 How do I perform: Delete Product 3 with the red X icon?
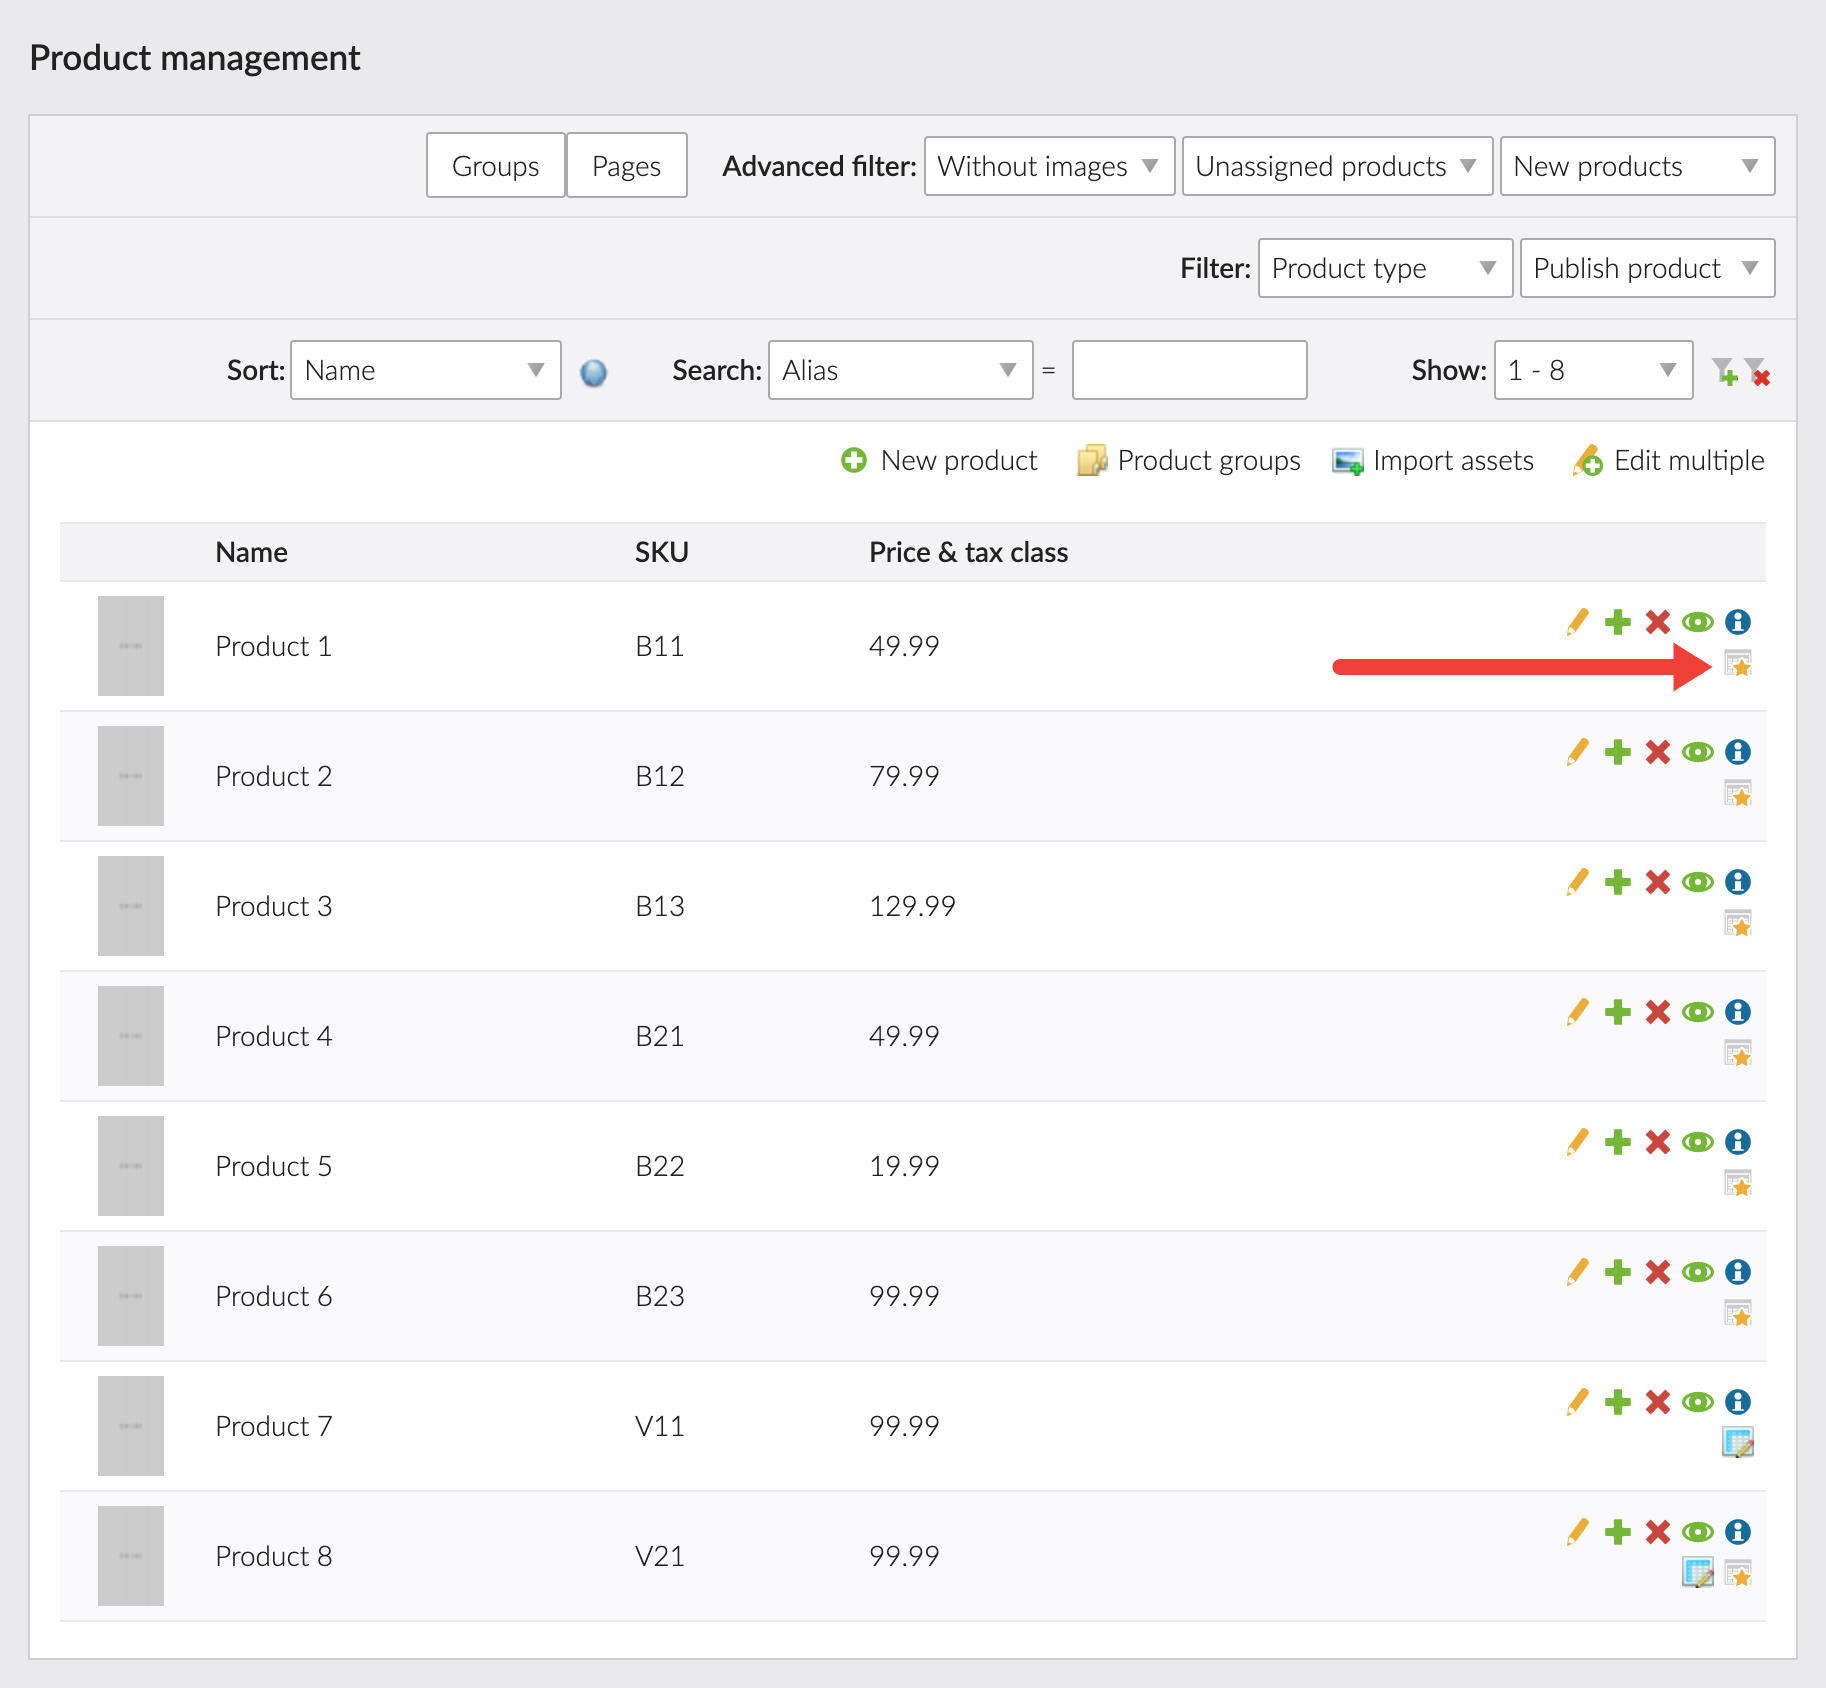click(x=1657, y=882)
